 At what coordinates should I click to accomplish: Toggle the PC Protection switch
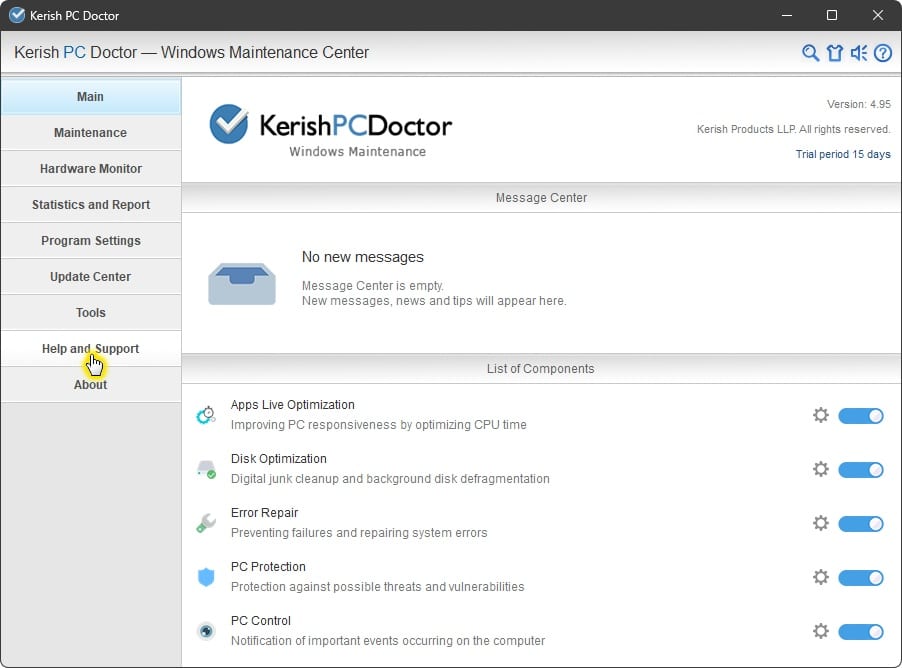(861, 578)
